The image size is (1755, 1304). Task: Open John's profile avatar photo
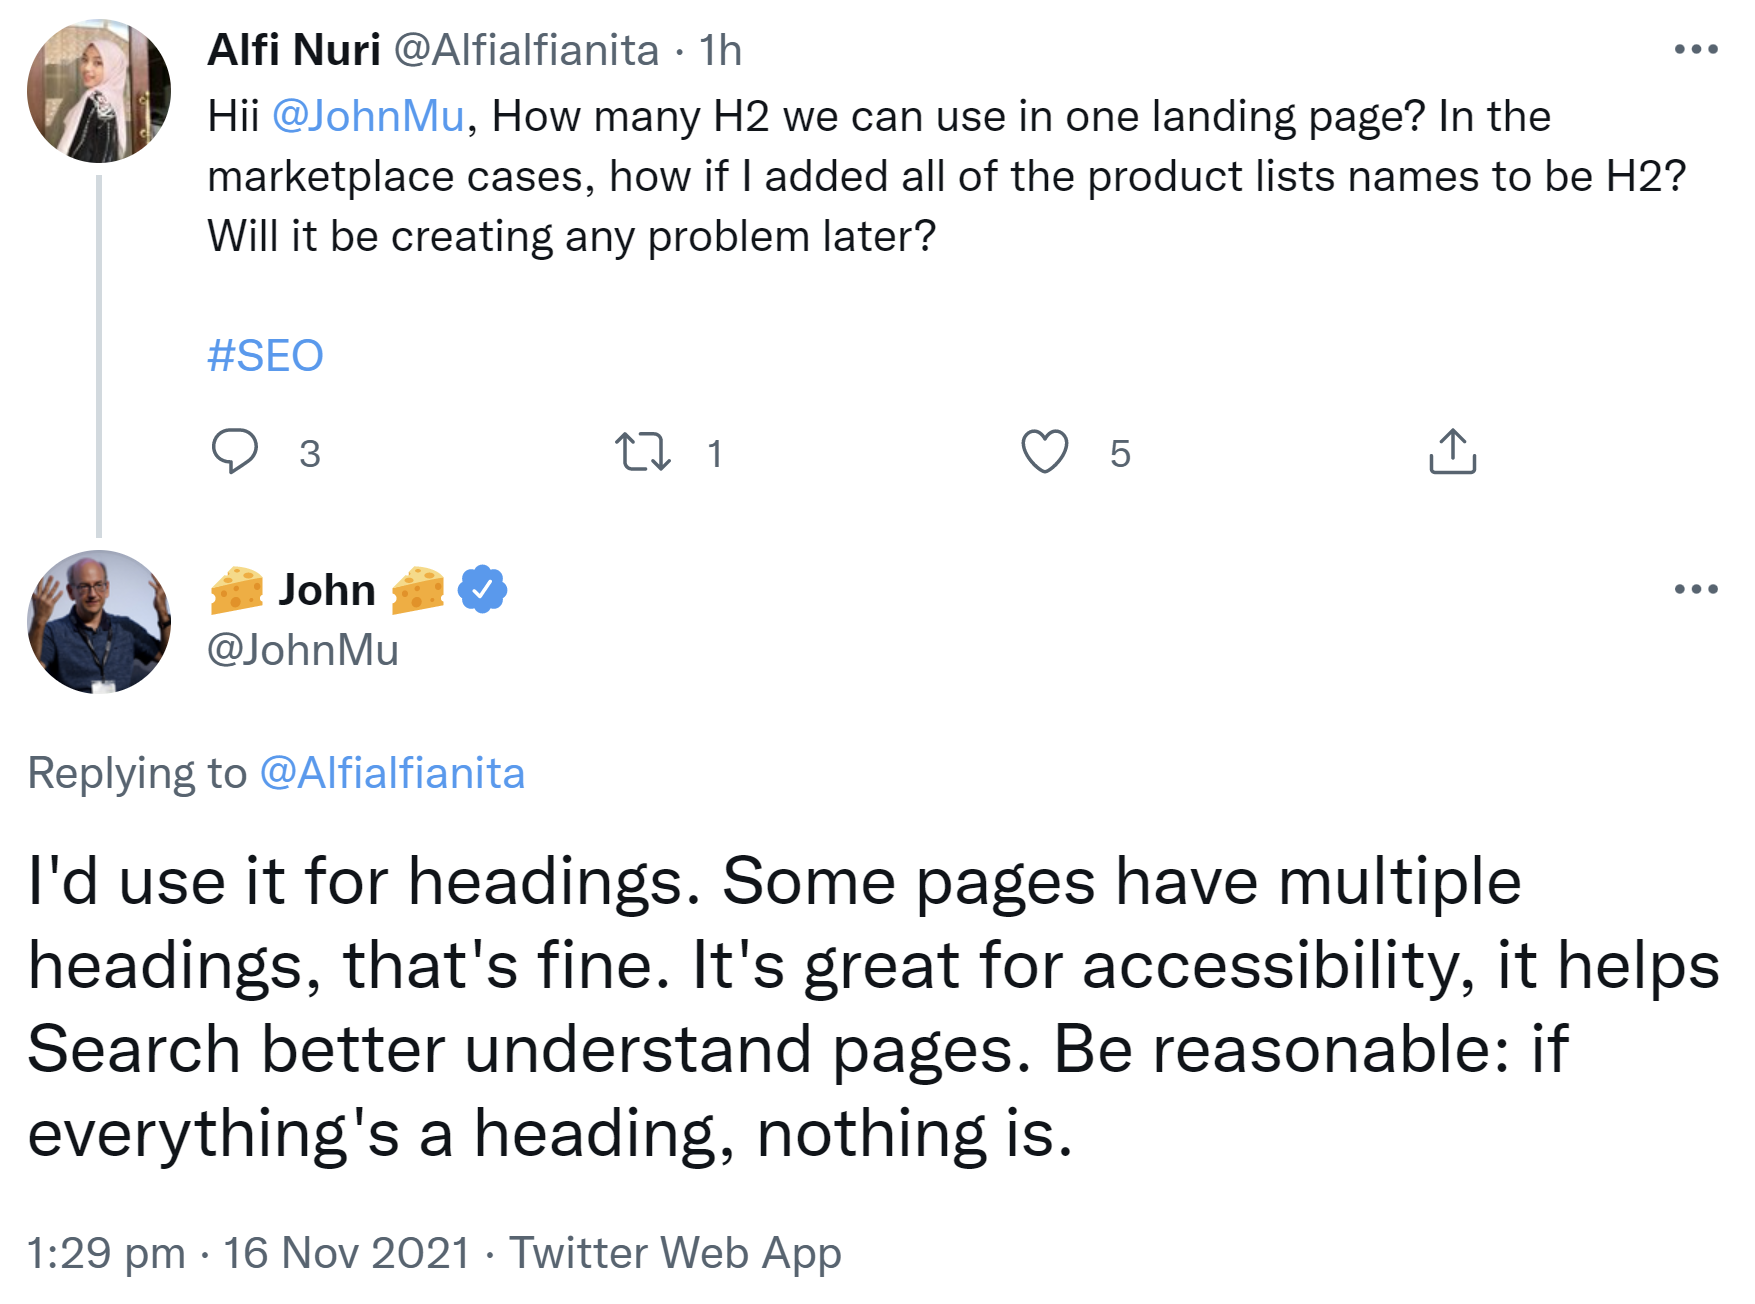click(x=99, y=622)
